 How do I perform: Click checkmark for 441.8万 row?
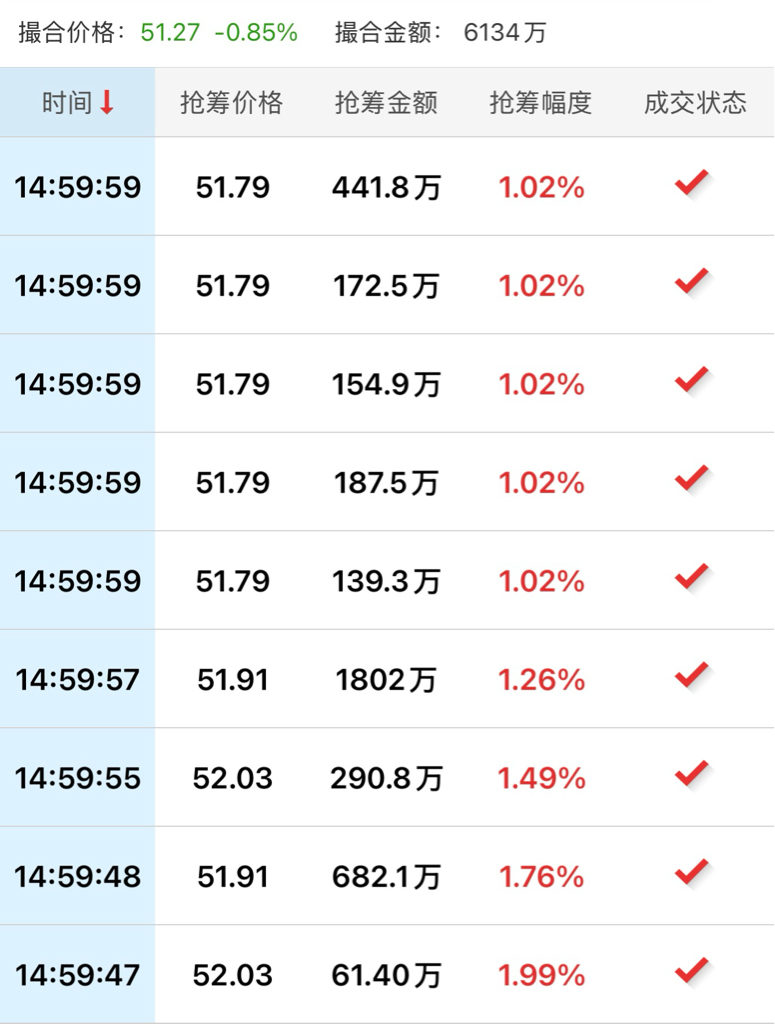[691, 184]
